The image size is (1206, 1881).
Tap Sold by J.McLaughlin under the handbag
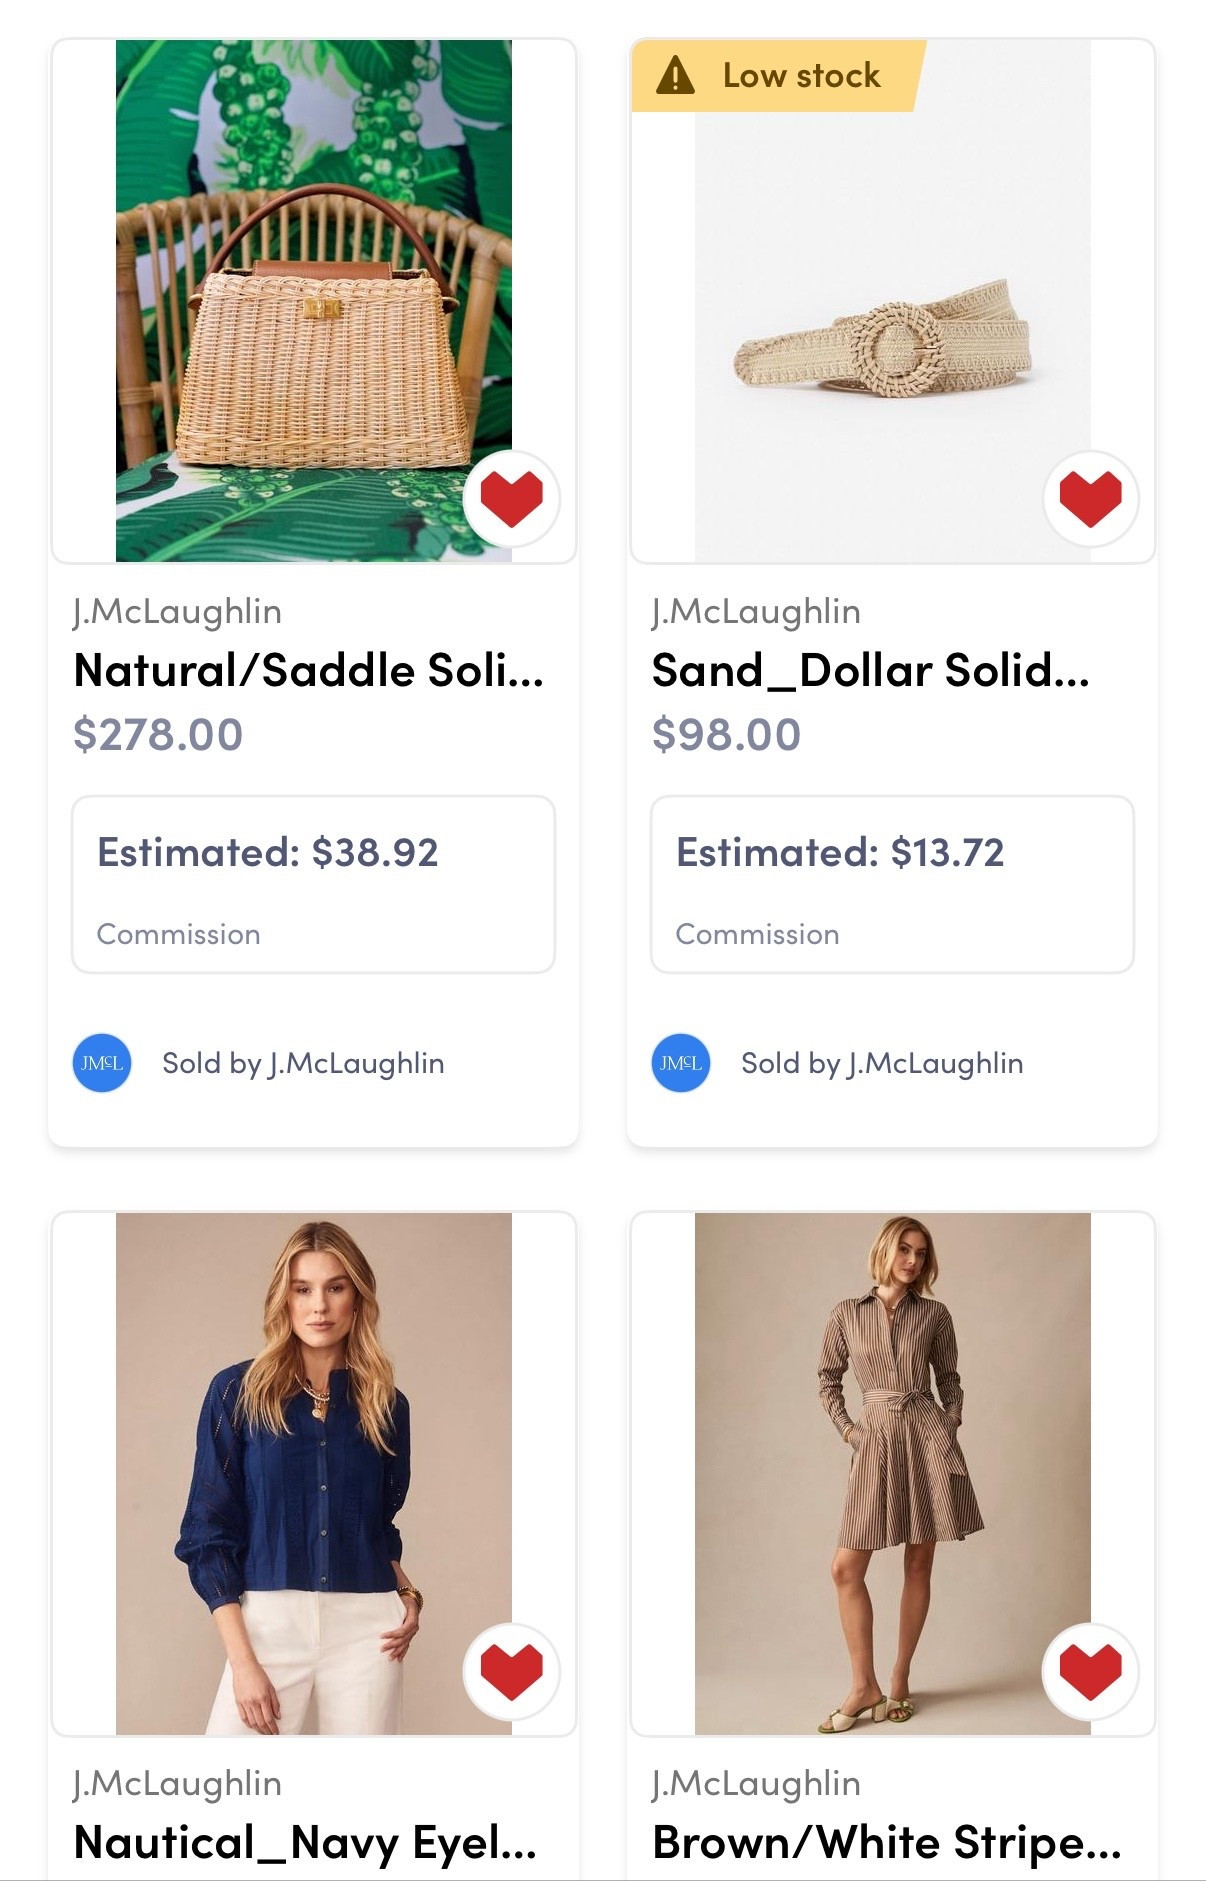(303, 1063)
